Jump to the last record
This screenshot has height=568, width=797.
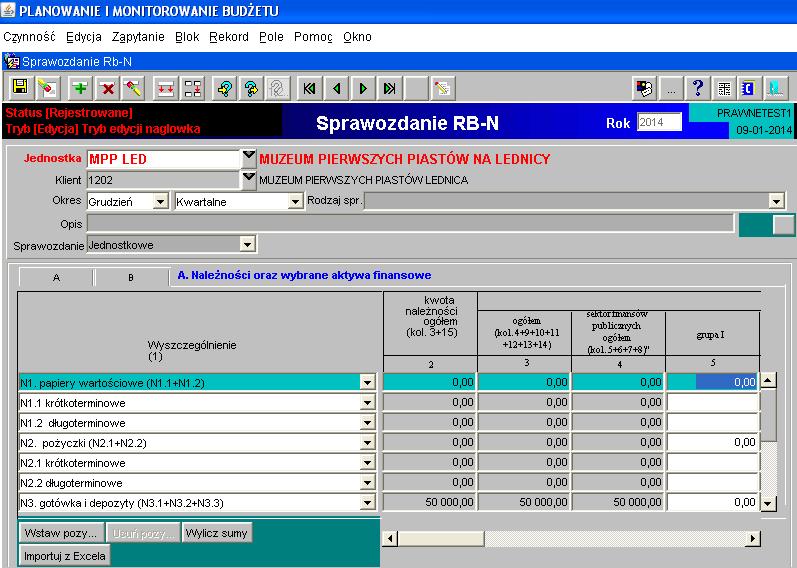point(390,88)
